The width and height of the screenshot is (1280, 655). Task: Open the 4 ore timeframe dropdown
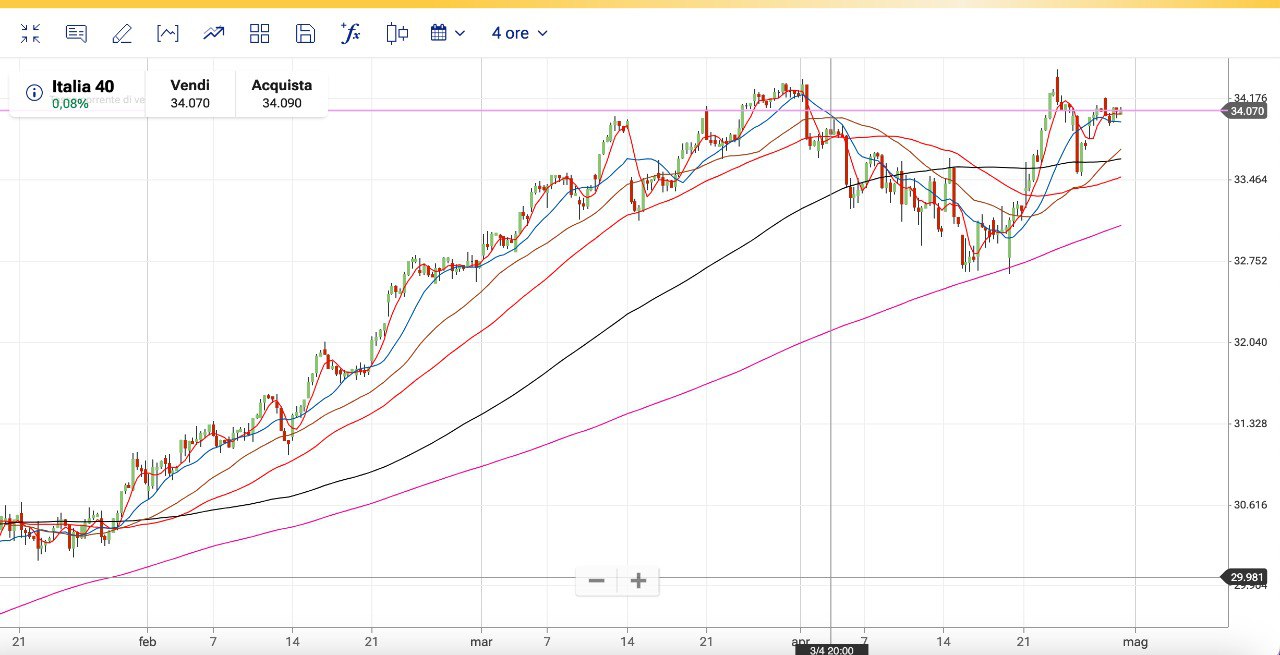[519, 33]
